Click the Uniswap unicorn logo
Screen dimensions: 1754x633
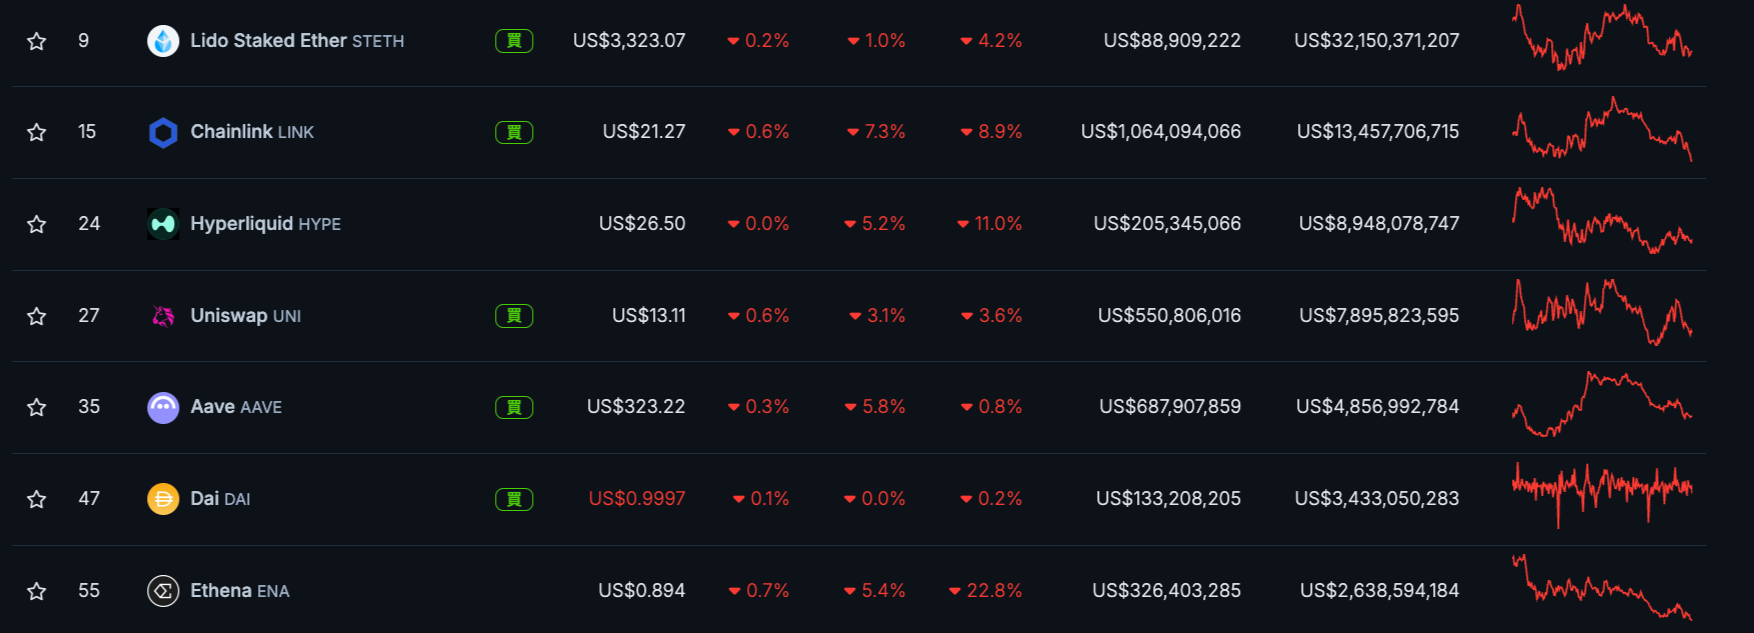[163, 316]
